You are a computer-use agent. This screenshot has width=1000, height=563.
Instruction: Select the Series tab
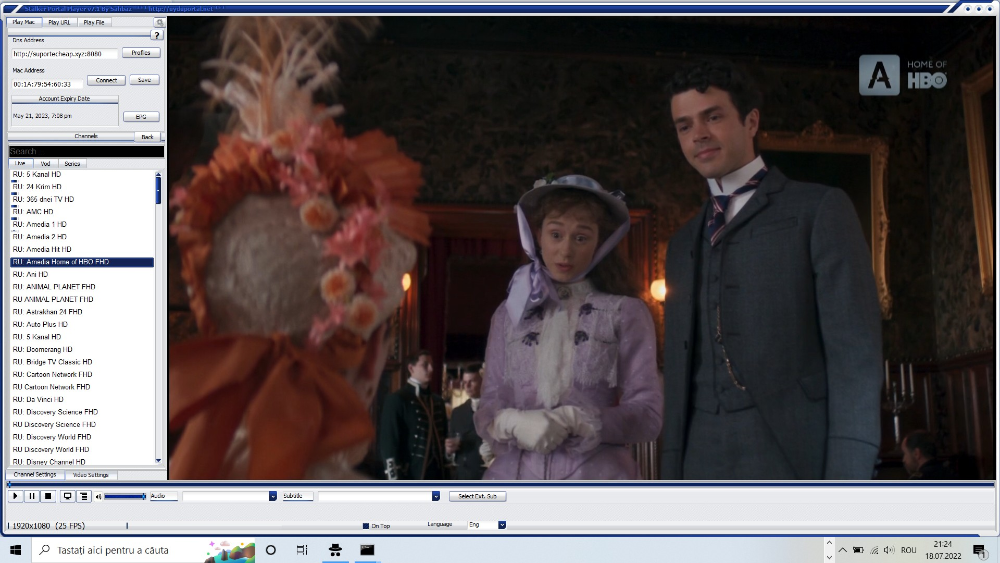point(72,164)
